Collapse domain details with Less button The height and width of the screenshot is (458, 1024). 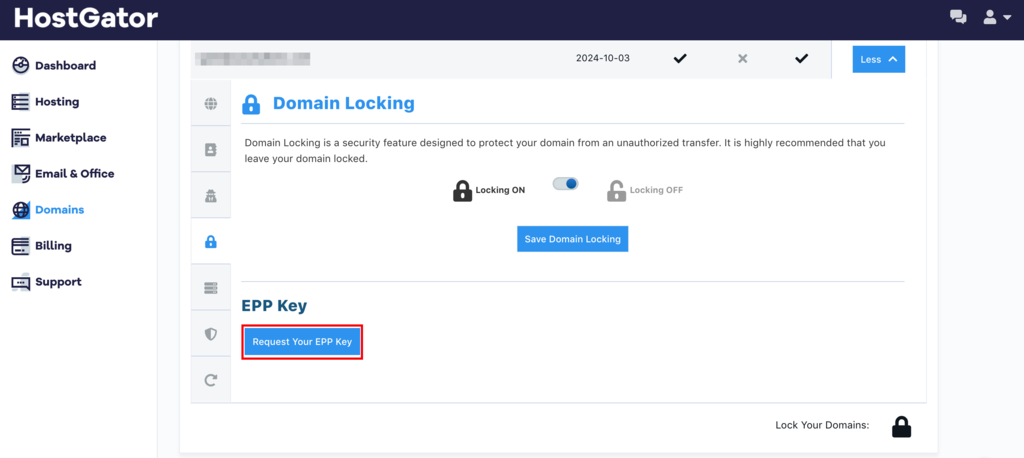[878, 59]
